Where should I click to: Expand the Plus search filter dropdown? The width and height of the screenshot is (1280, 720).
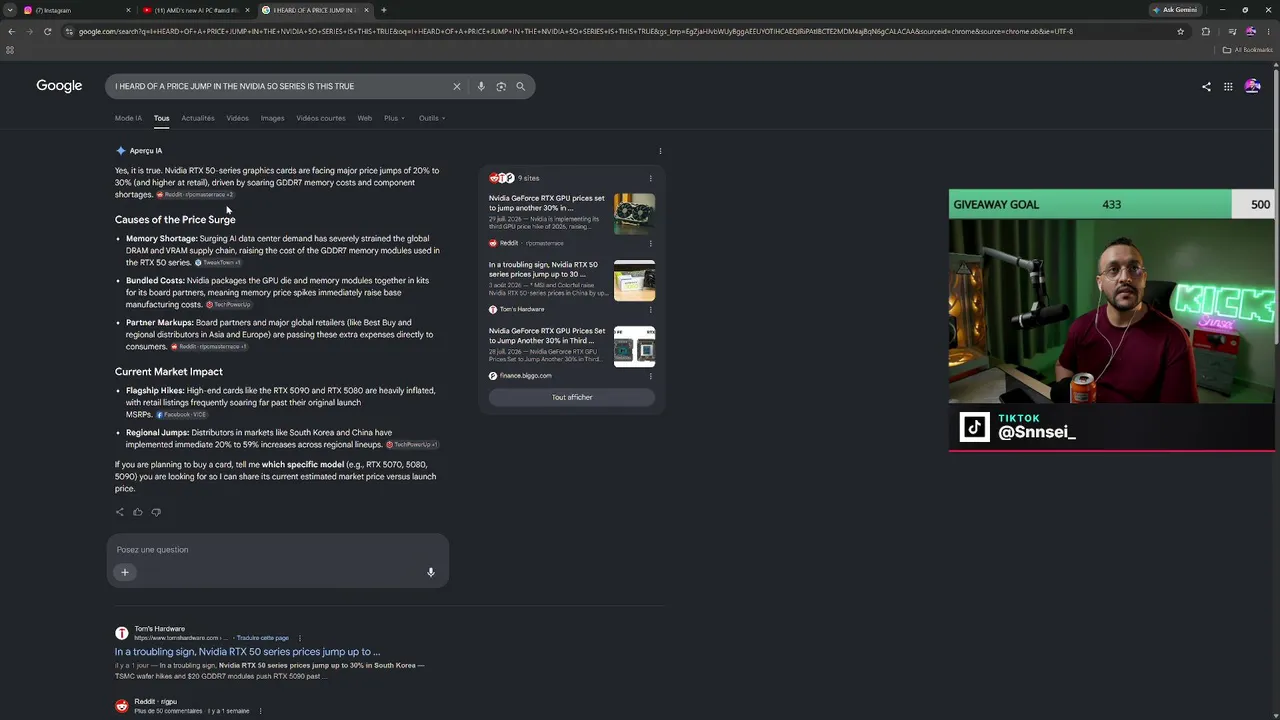coord(394,118)
